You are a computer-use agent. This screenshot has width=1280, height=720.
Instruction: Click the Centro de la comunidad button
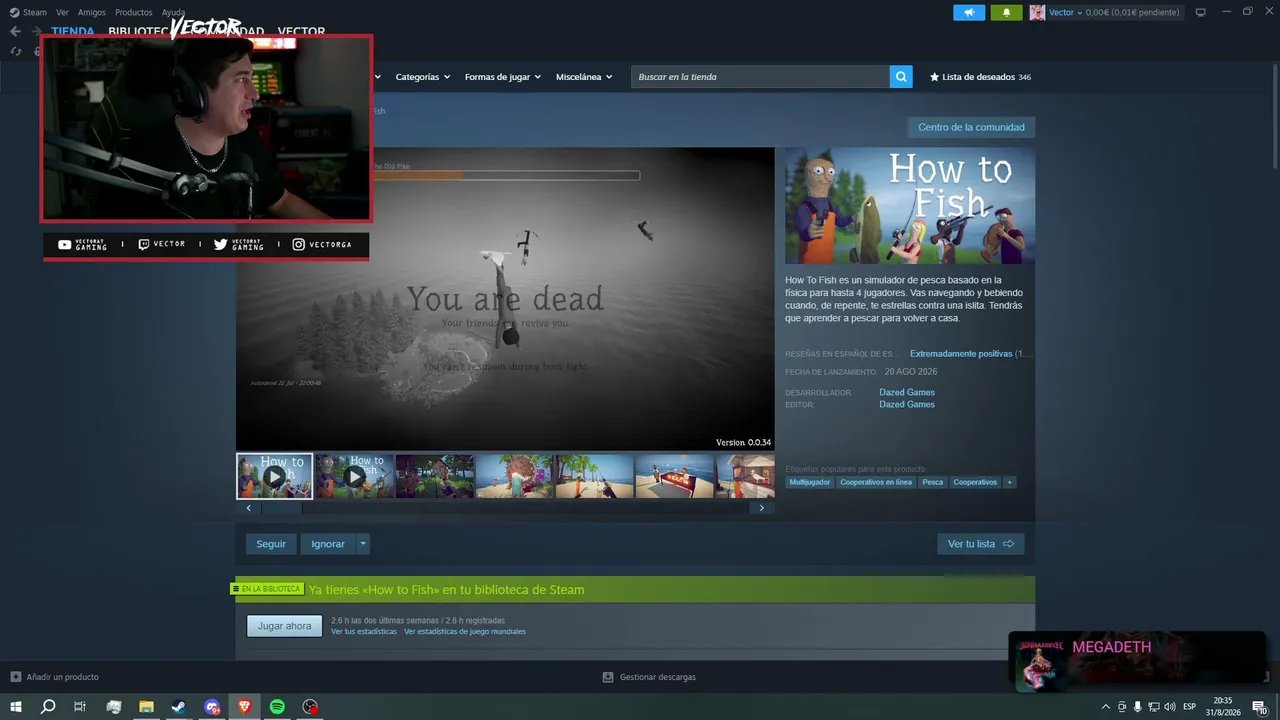click(971, 127)
